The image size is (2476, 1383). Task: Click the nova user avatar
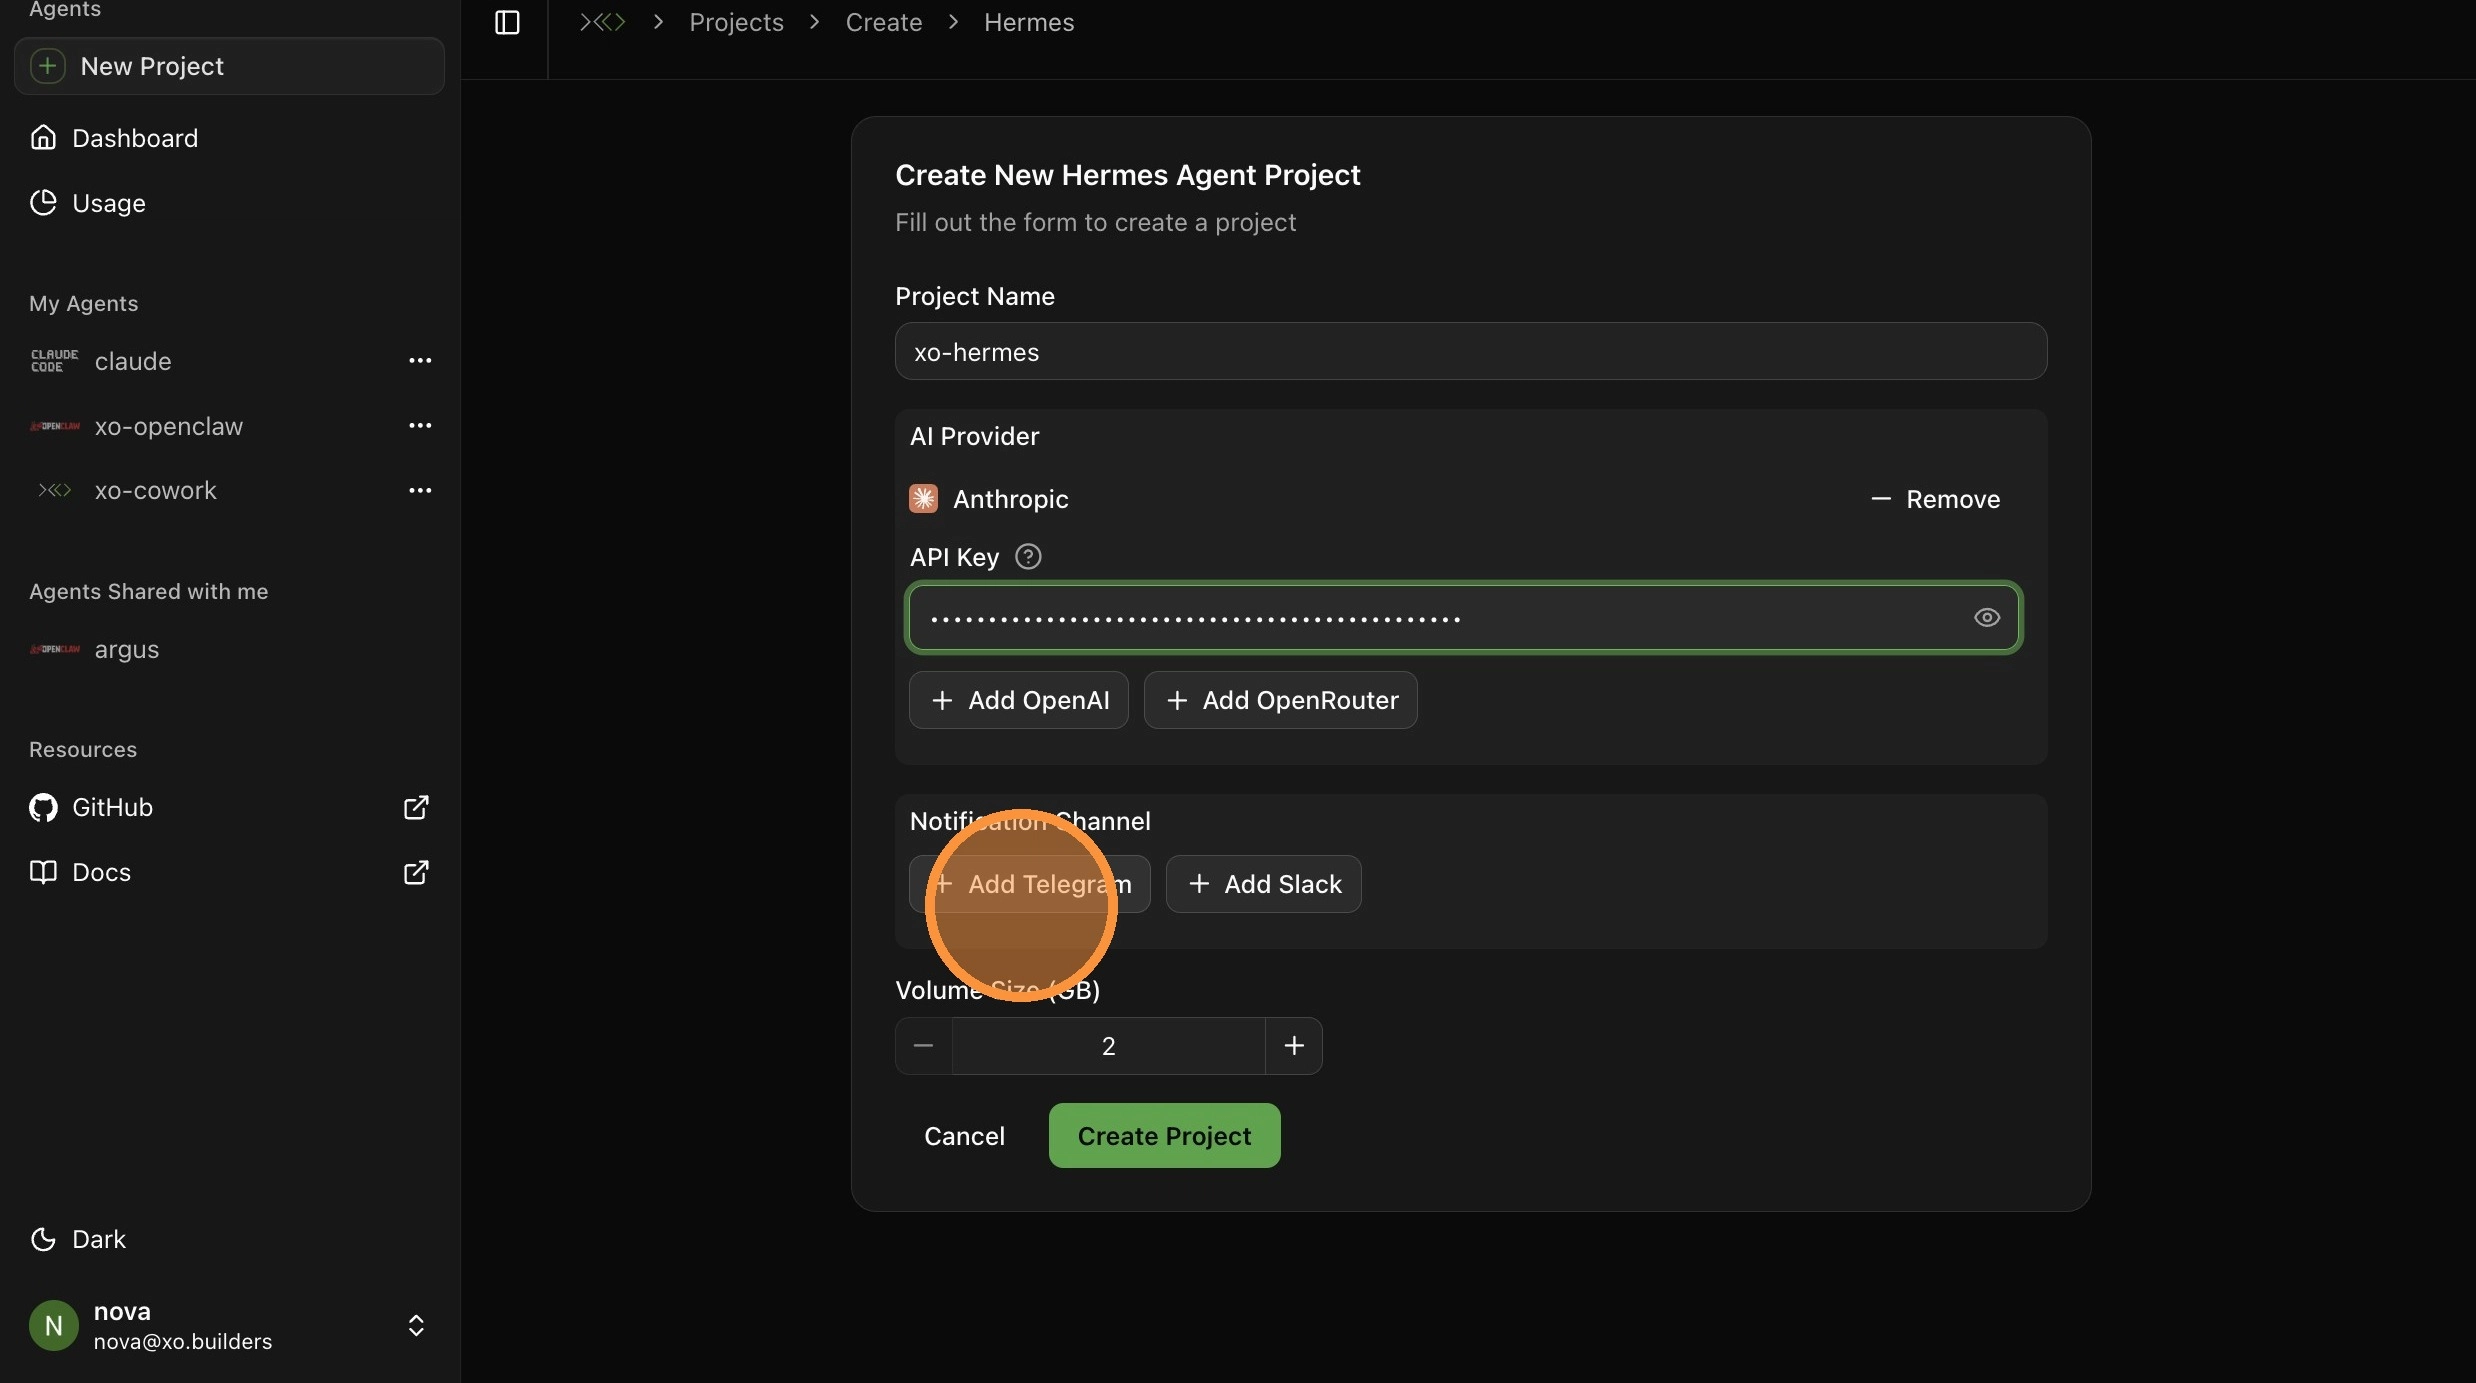(x=54, y=1326)
